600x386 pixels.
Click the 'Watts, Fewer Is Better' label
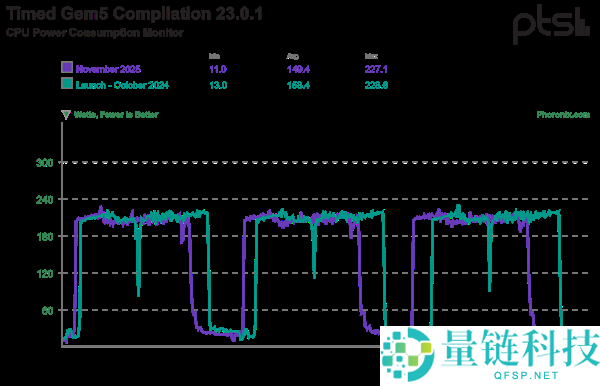(x=116, y=114)
